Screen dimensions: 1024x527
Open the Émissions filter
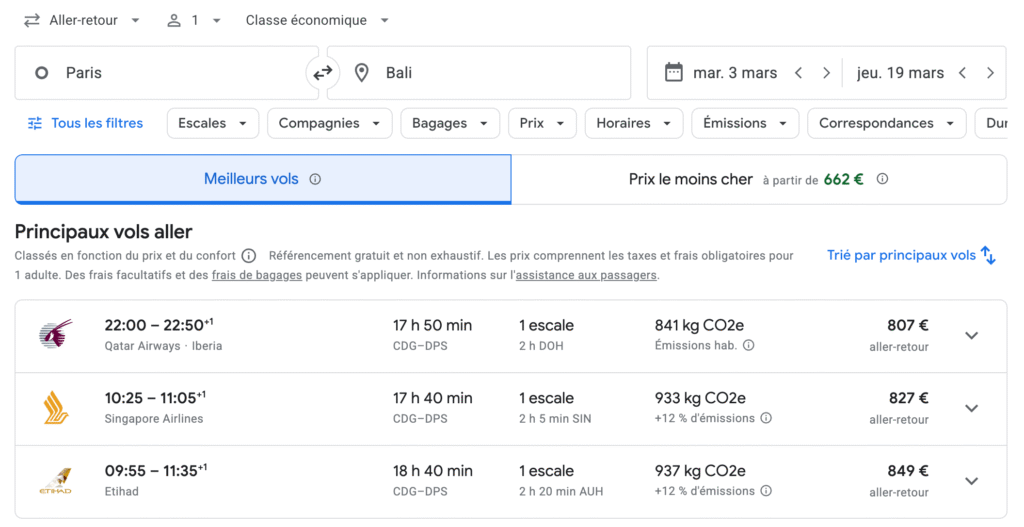point(745,123)
